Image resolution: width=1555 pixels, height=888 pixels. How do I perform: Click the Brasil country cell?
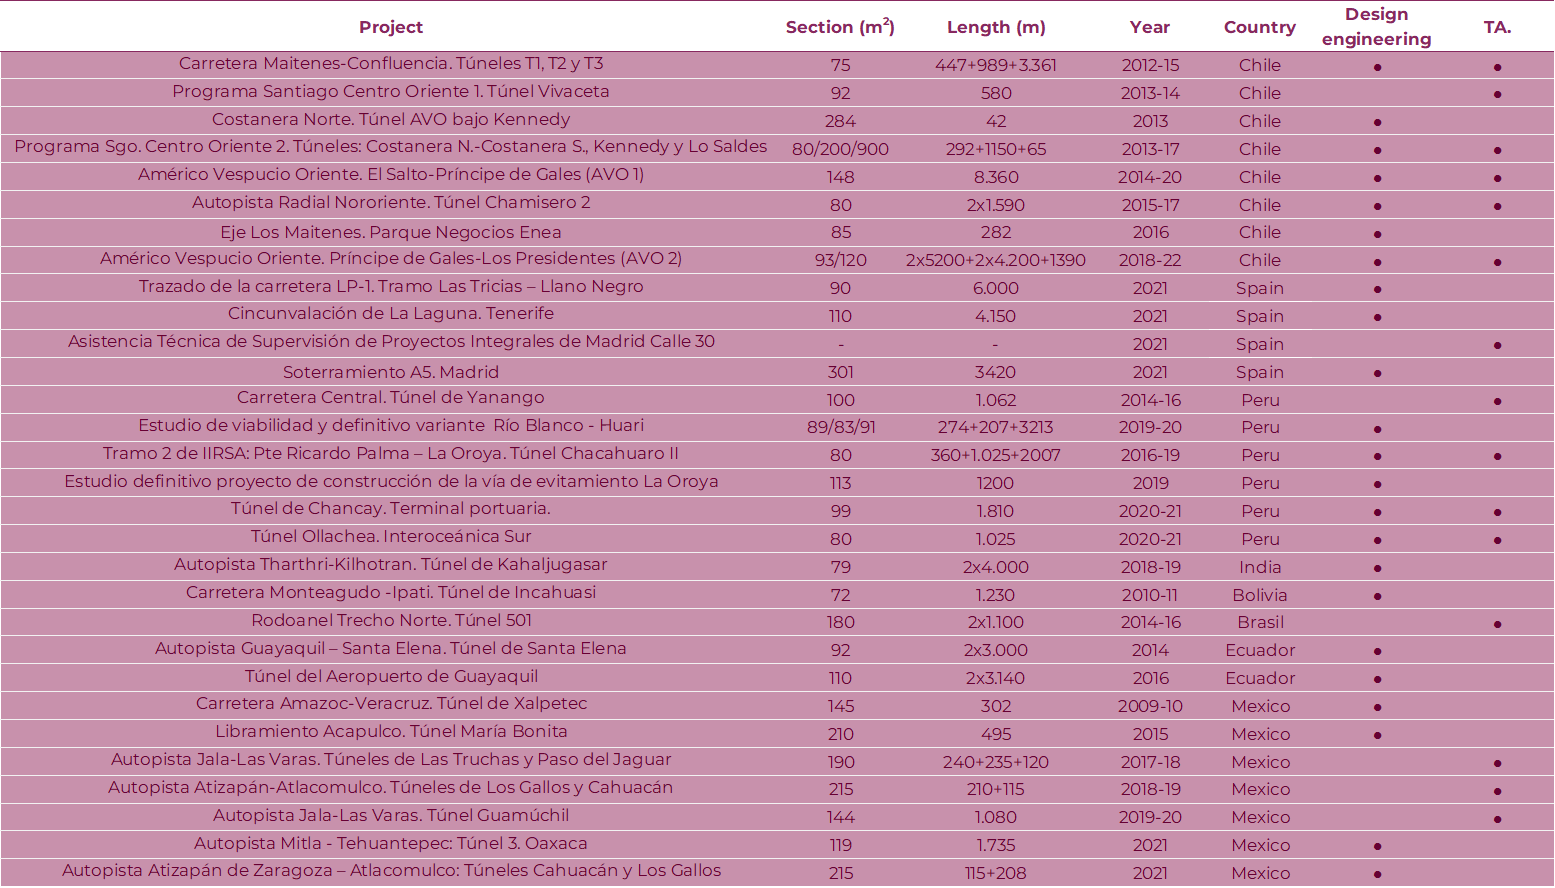1259,622
